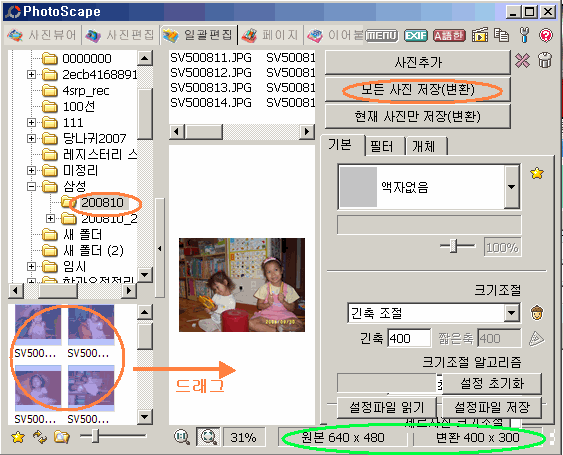563x455 pixels.
Task: Click the file list scroll right arrow
Action: [x=307, y=131]
